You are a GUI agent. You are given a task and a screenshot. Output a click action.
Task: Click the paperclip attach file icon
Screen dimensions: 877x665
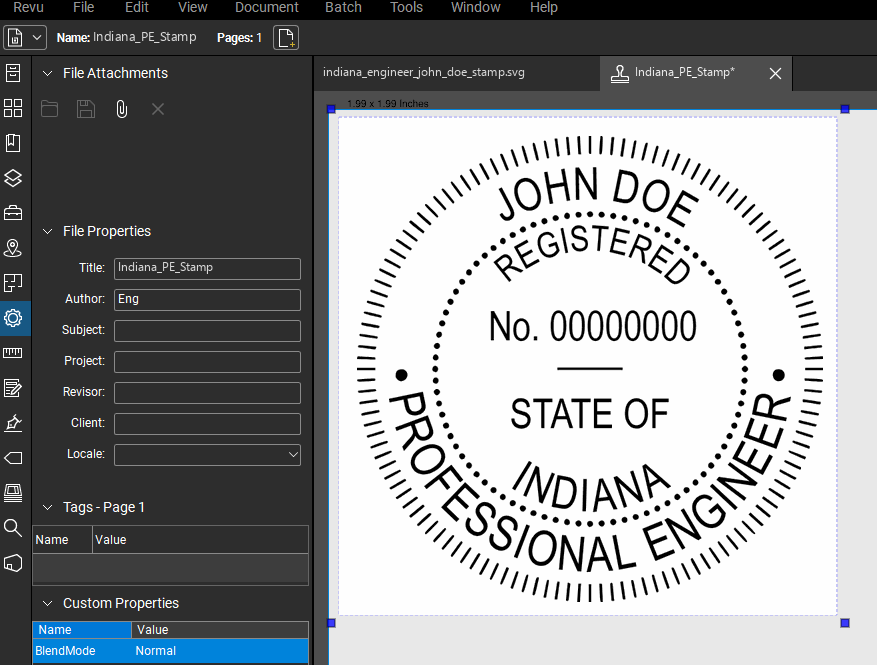click(121, 109)
